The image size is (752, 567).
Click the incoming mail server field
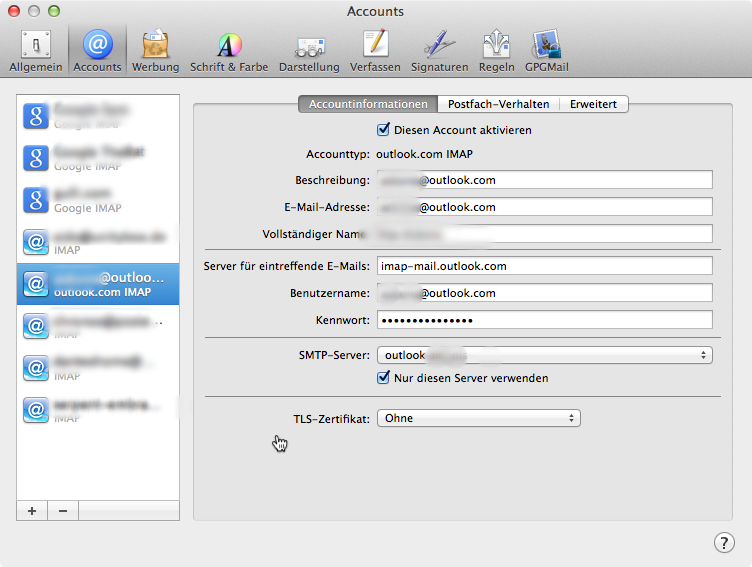(x=545, y=266)
